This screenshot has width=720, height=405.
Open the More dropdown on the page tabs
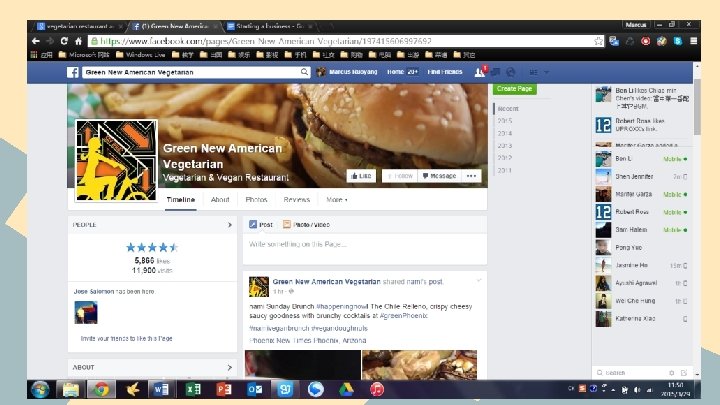(x=337, y=200)
